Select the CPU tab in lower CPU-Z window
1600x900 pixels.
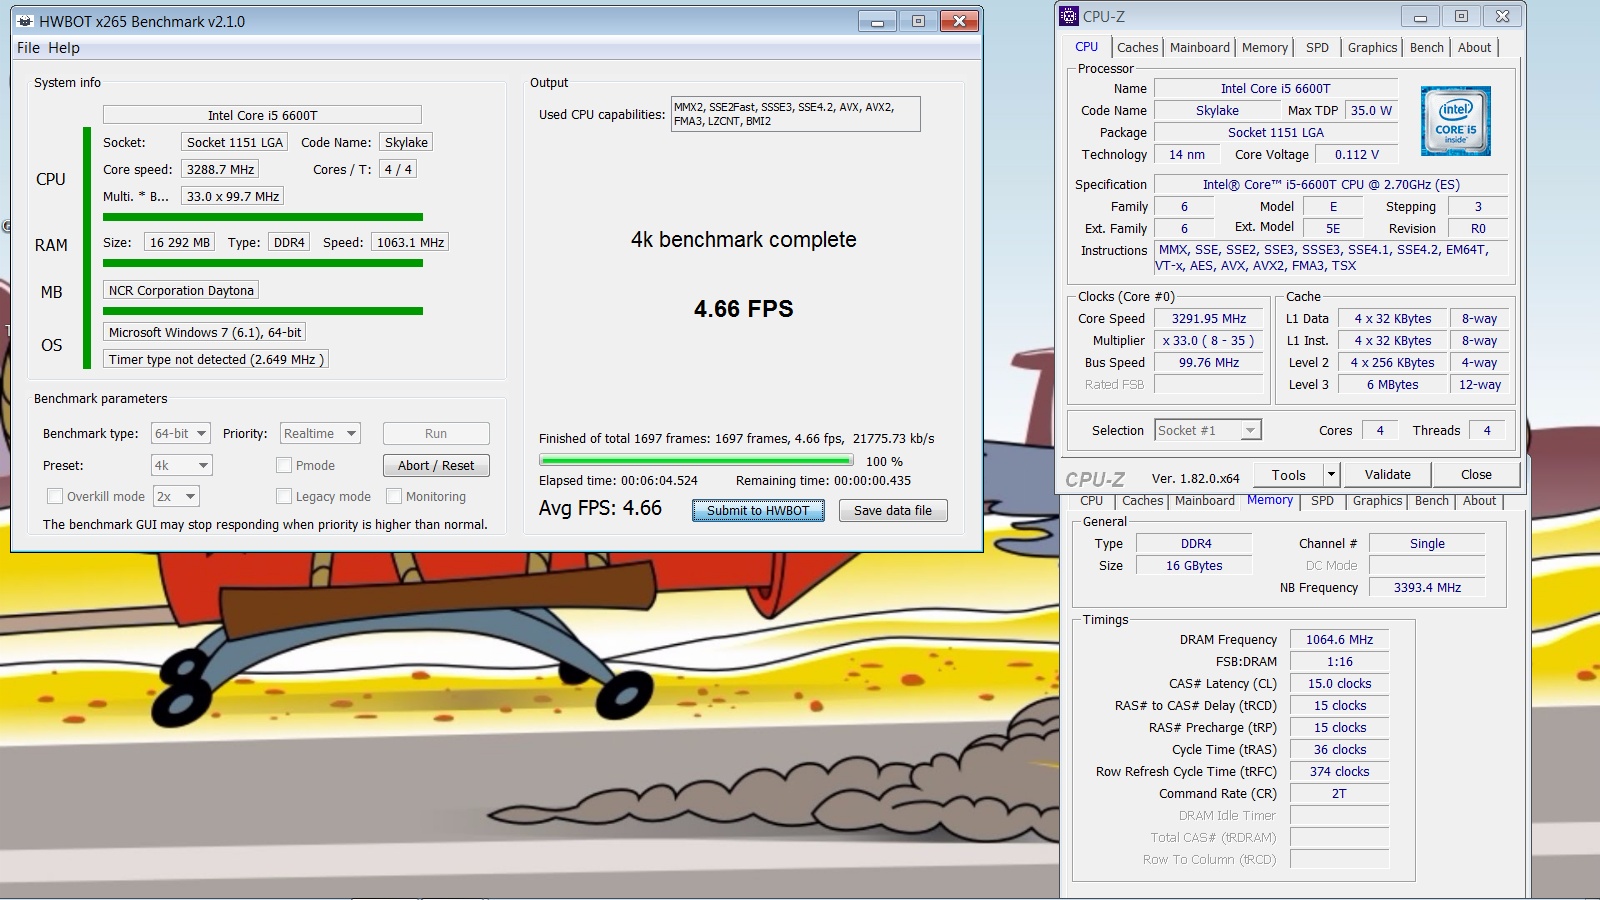[x=1092, y=501]
